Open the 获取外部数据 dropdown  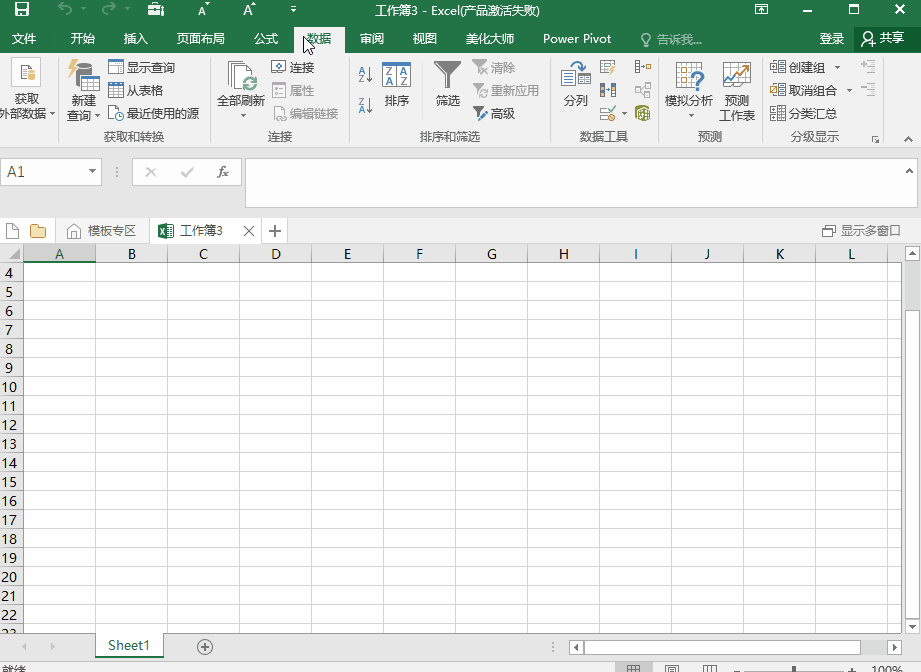26,90
